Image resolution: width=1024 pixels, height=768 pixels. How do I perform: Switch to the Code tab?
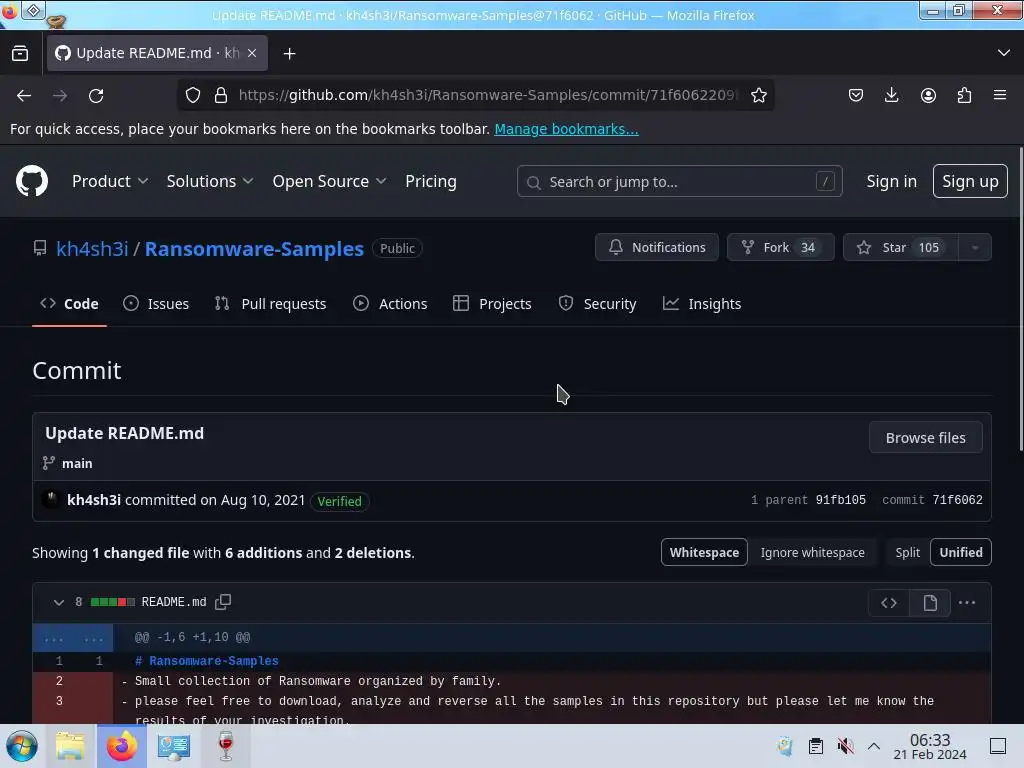pyautogui.click(x=69, y=304)
